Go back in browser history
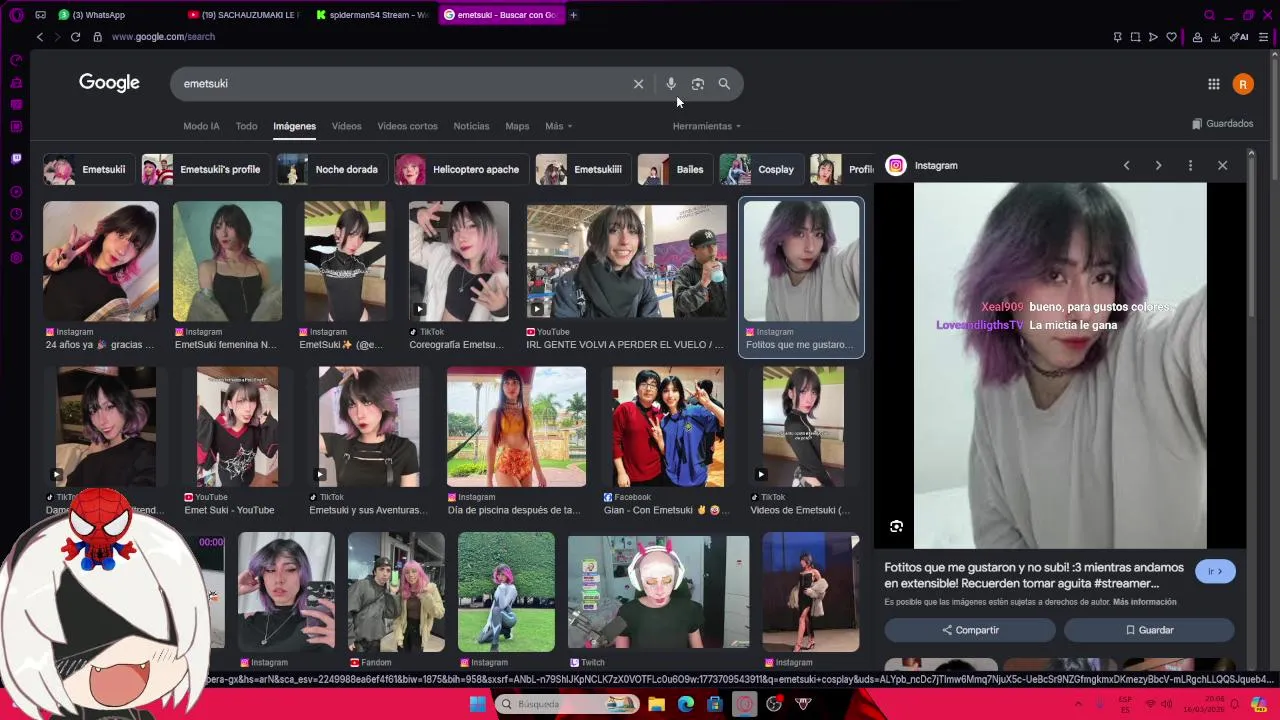This screenshot has width=1280, height=720. (x=39, y=37)
